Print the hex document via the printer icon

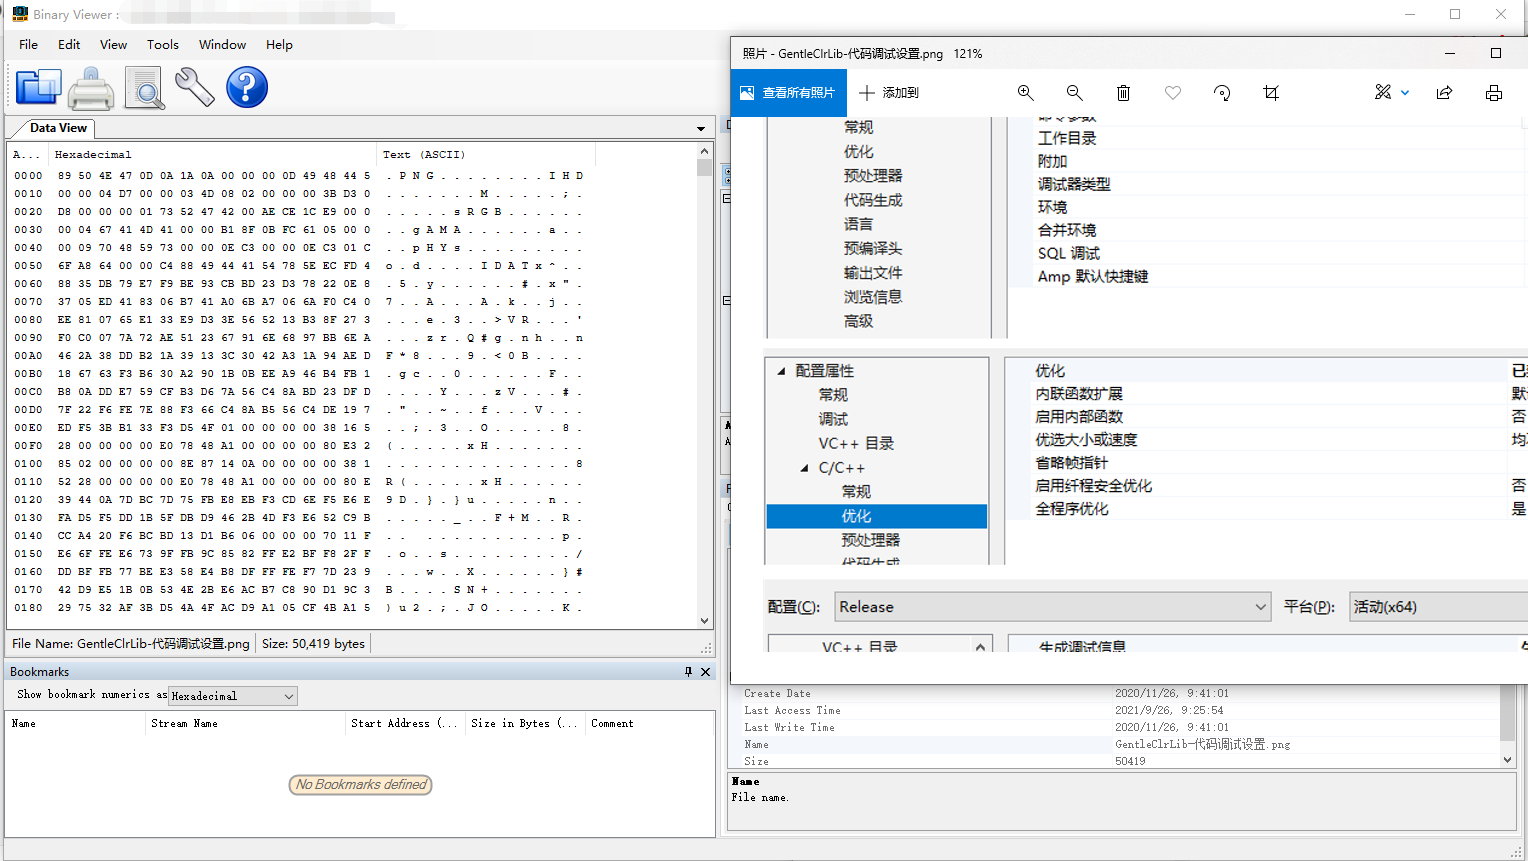[91, 87]
